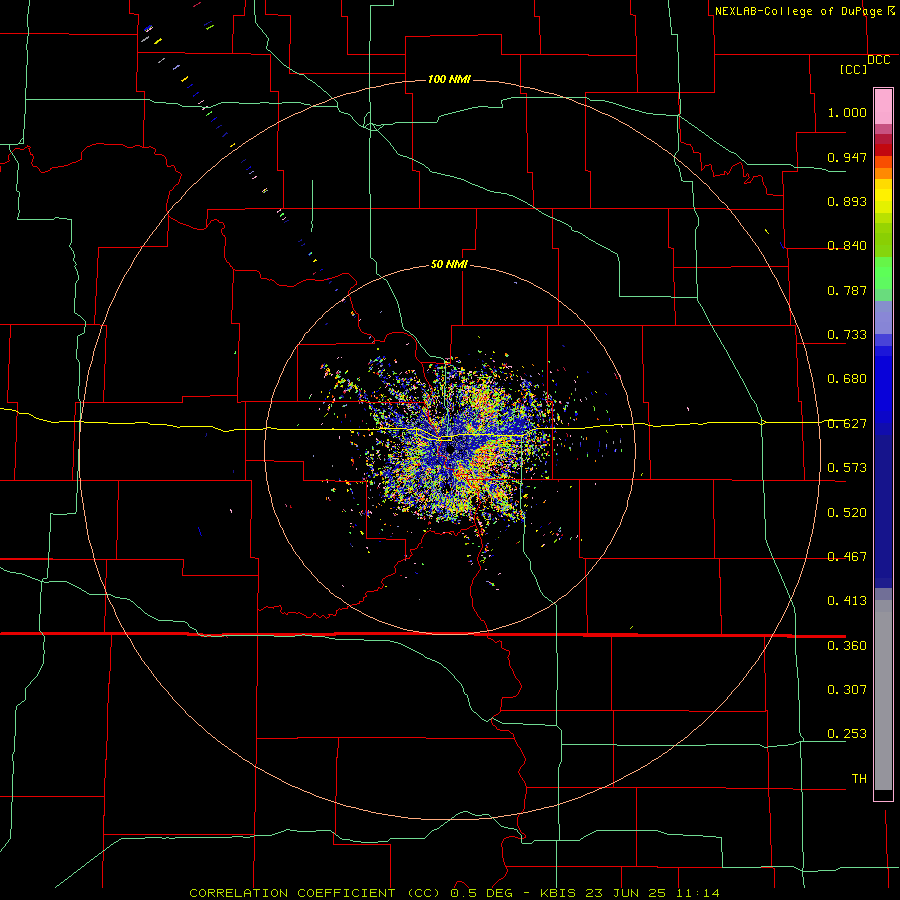900x900 pixels.
Task: Click the 100 NMI range ring label
Action: [x=449, y=79]
